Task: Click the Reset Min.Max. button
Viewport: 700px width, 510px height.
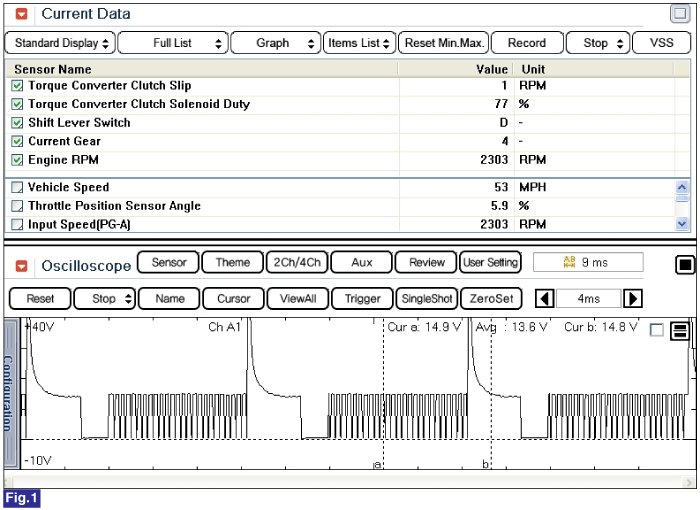Action: click(444, 43)
